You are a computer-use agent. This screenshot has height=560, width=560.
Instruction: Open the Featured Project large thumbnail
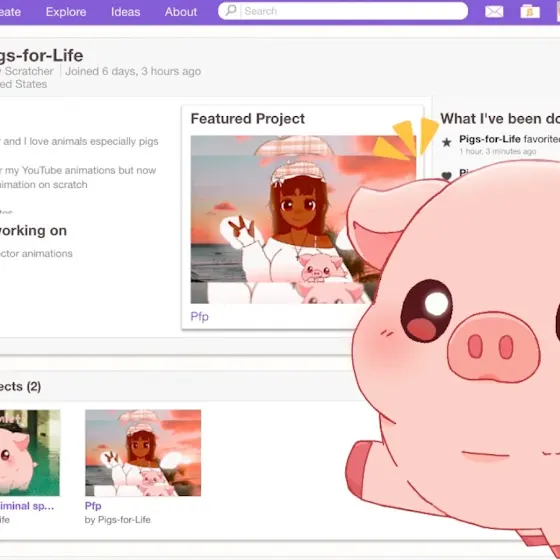[x=281, y=219]
